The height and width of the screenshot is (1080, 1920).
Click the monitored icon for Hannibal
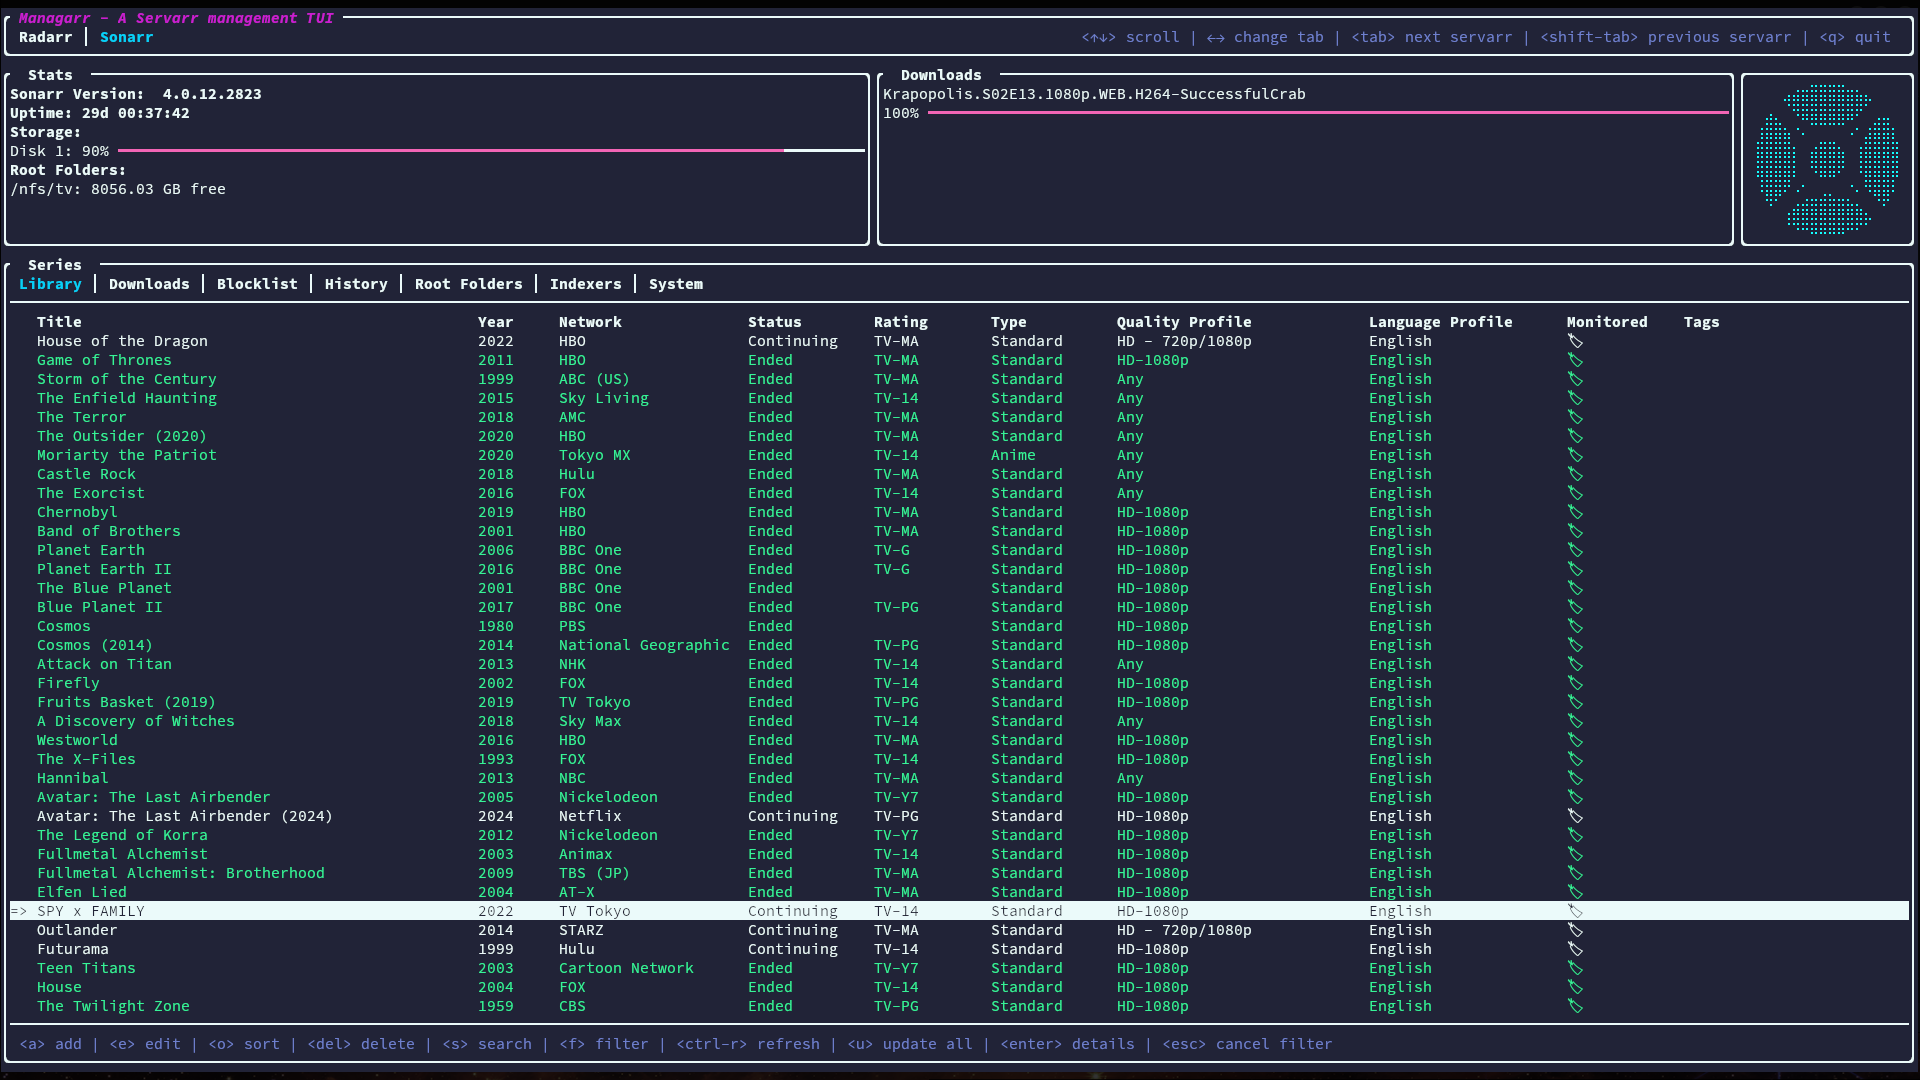[x=1575, y=778]
